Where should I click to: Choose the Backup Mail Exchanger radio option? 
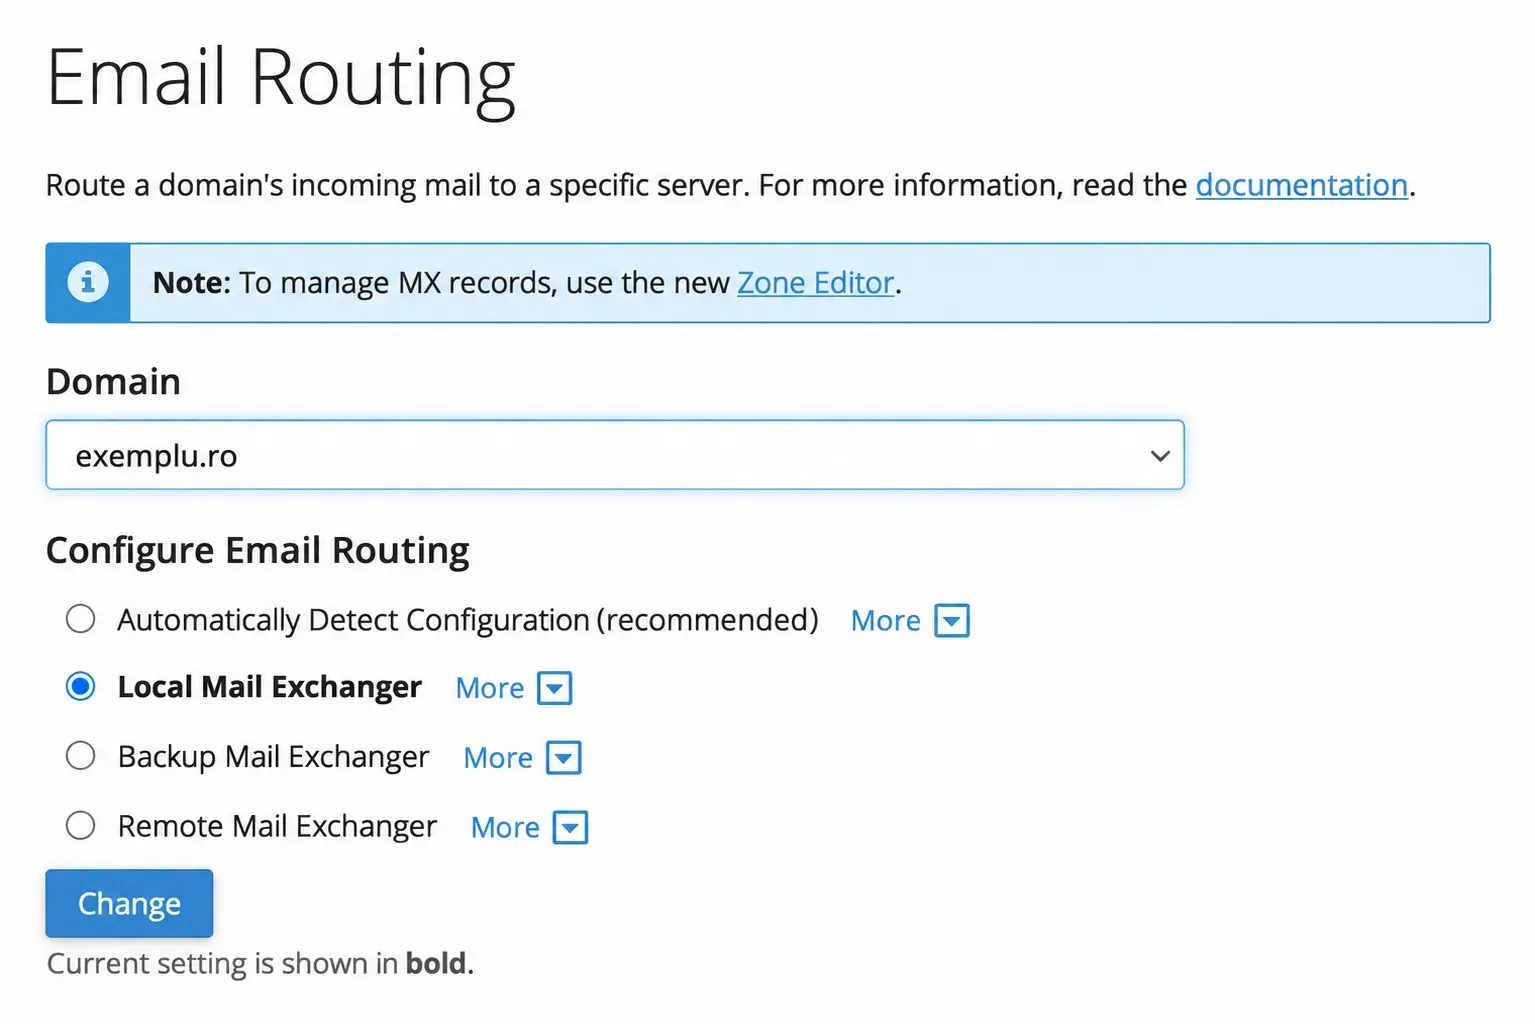click(81, 756)
